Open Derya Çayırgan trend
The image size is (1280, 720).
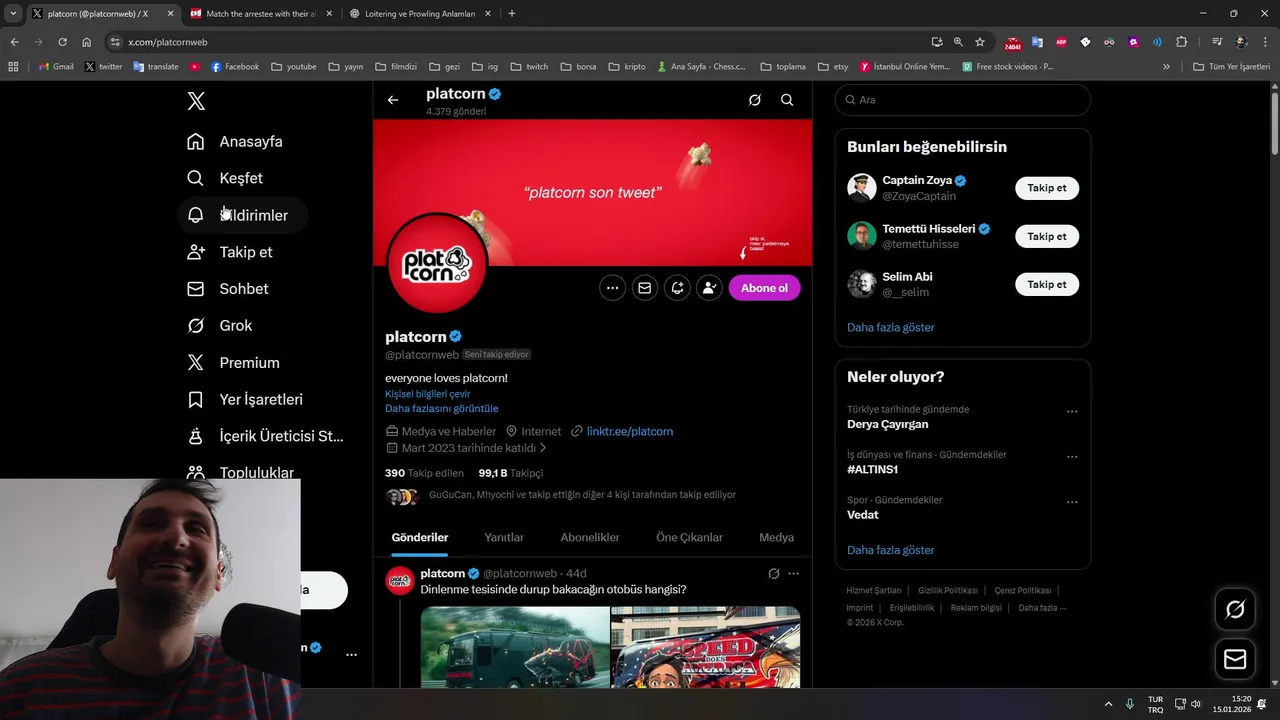(888, 424)
